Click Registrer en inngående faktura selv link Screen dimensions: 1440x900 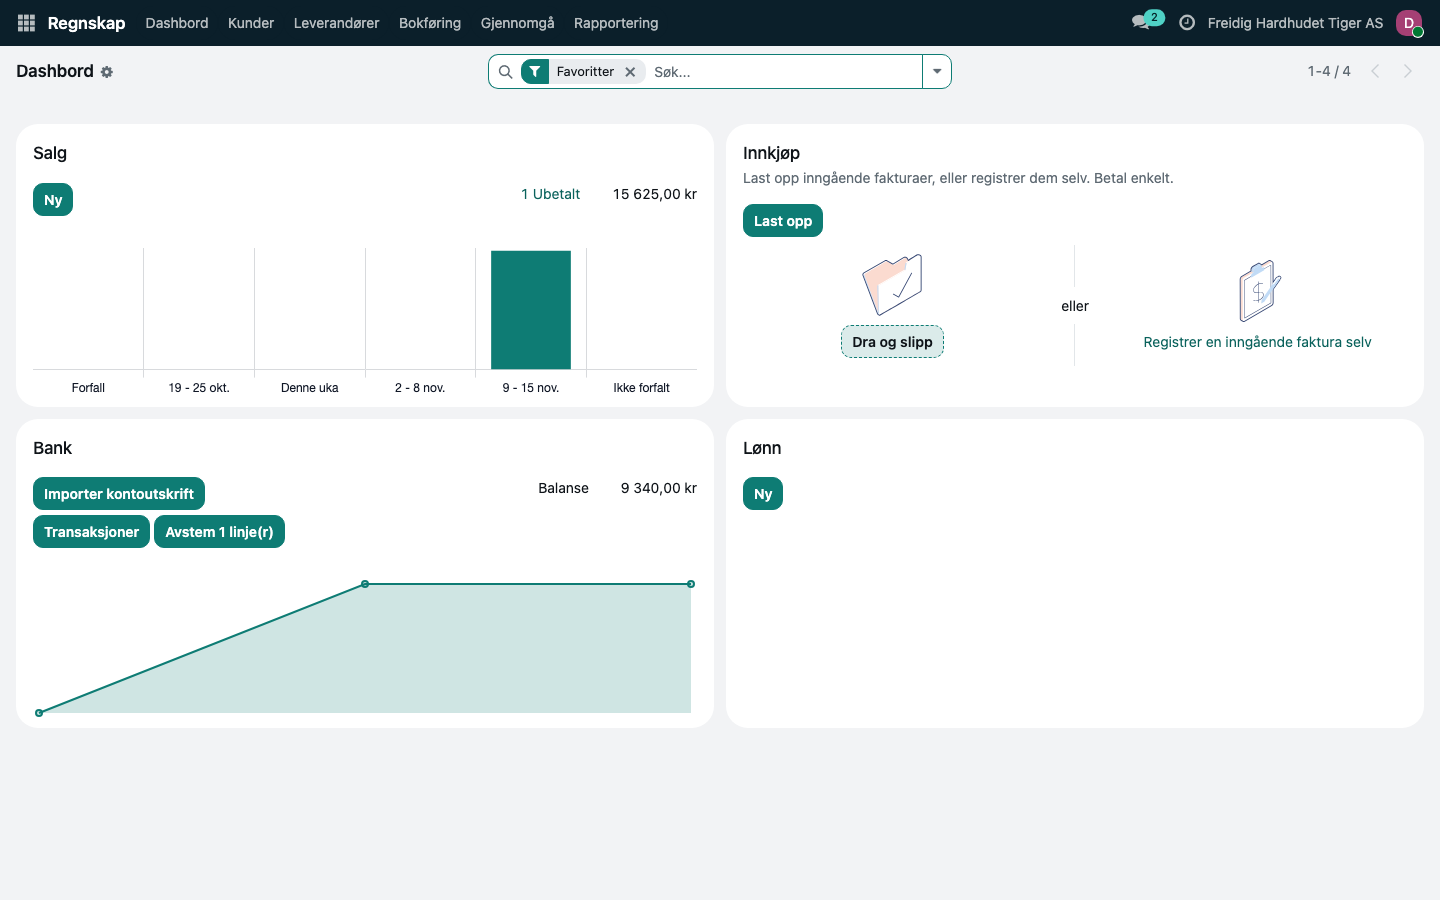(x=1257, y=342)
